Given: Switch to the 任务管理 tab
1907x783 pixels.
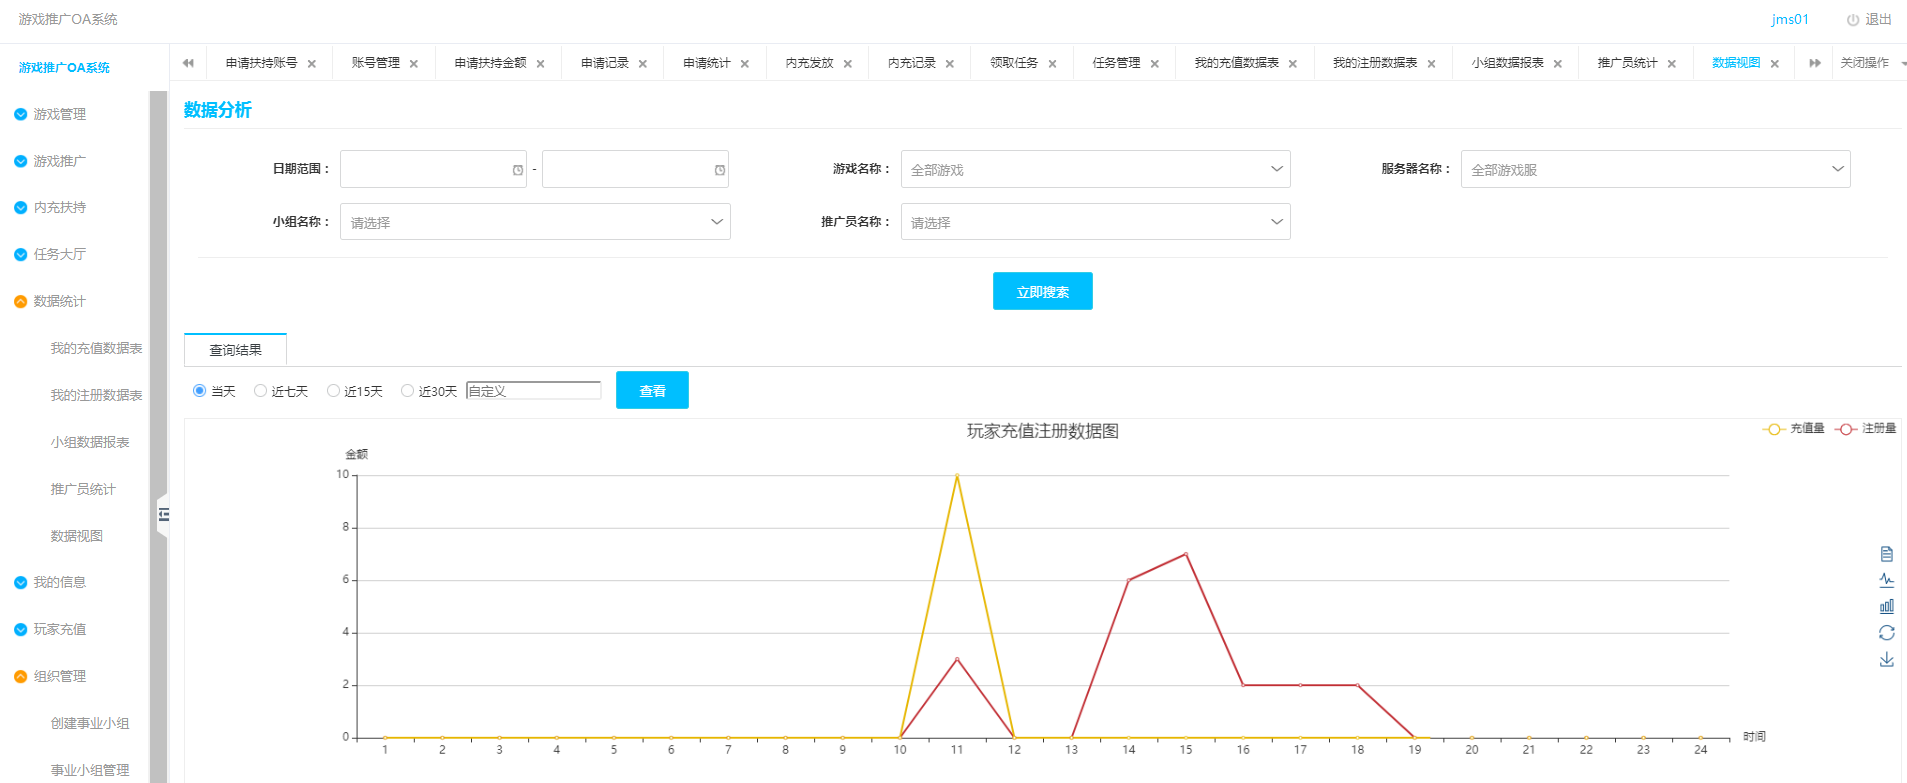Looking at the screenshot, I should click(x=1116, y=63).
